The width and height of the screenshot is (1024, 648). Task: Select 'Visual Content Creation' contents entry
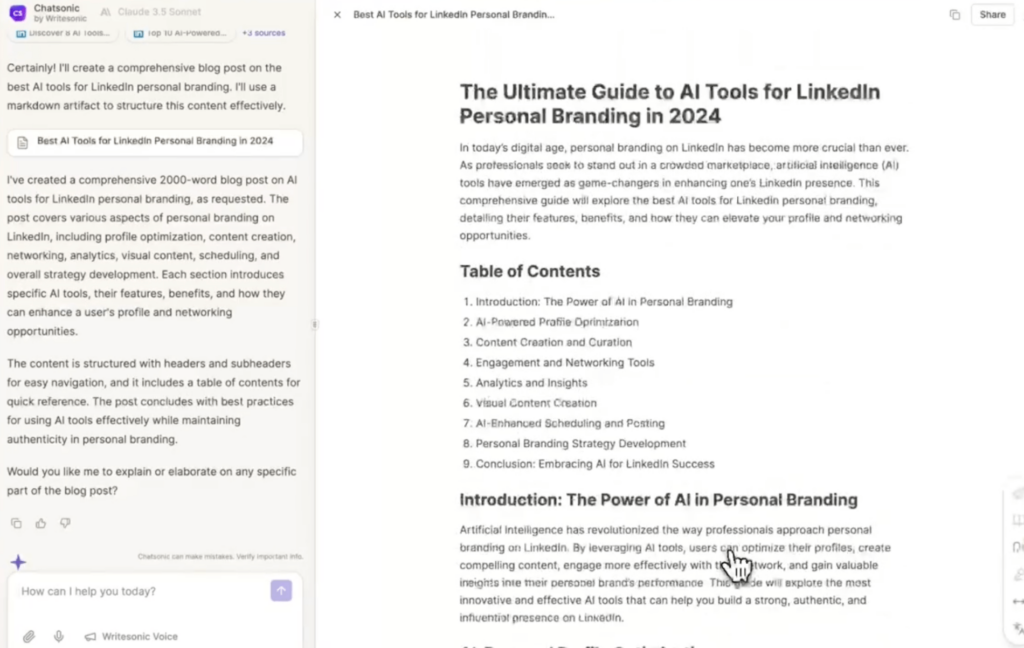[536, 403]
